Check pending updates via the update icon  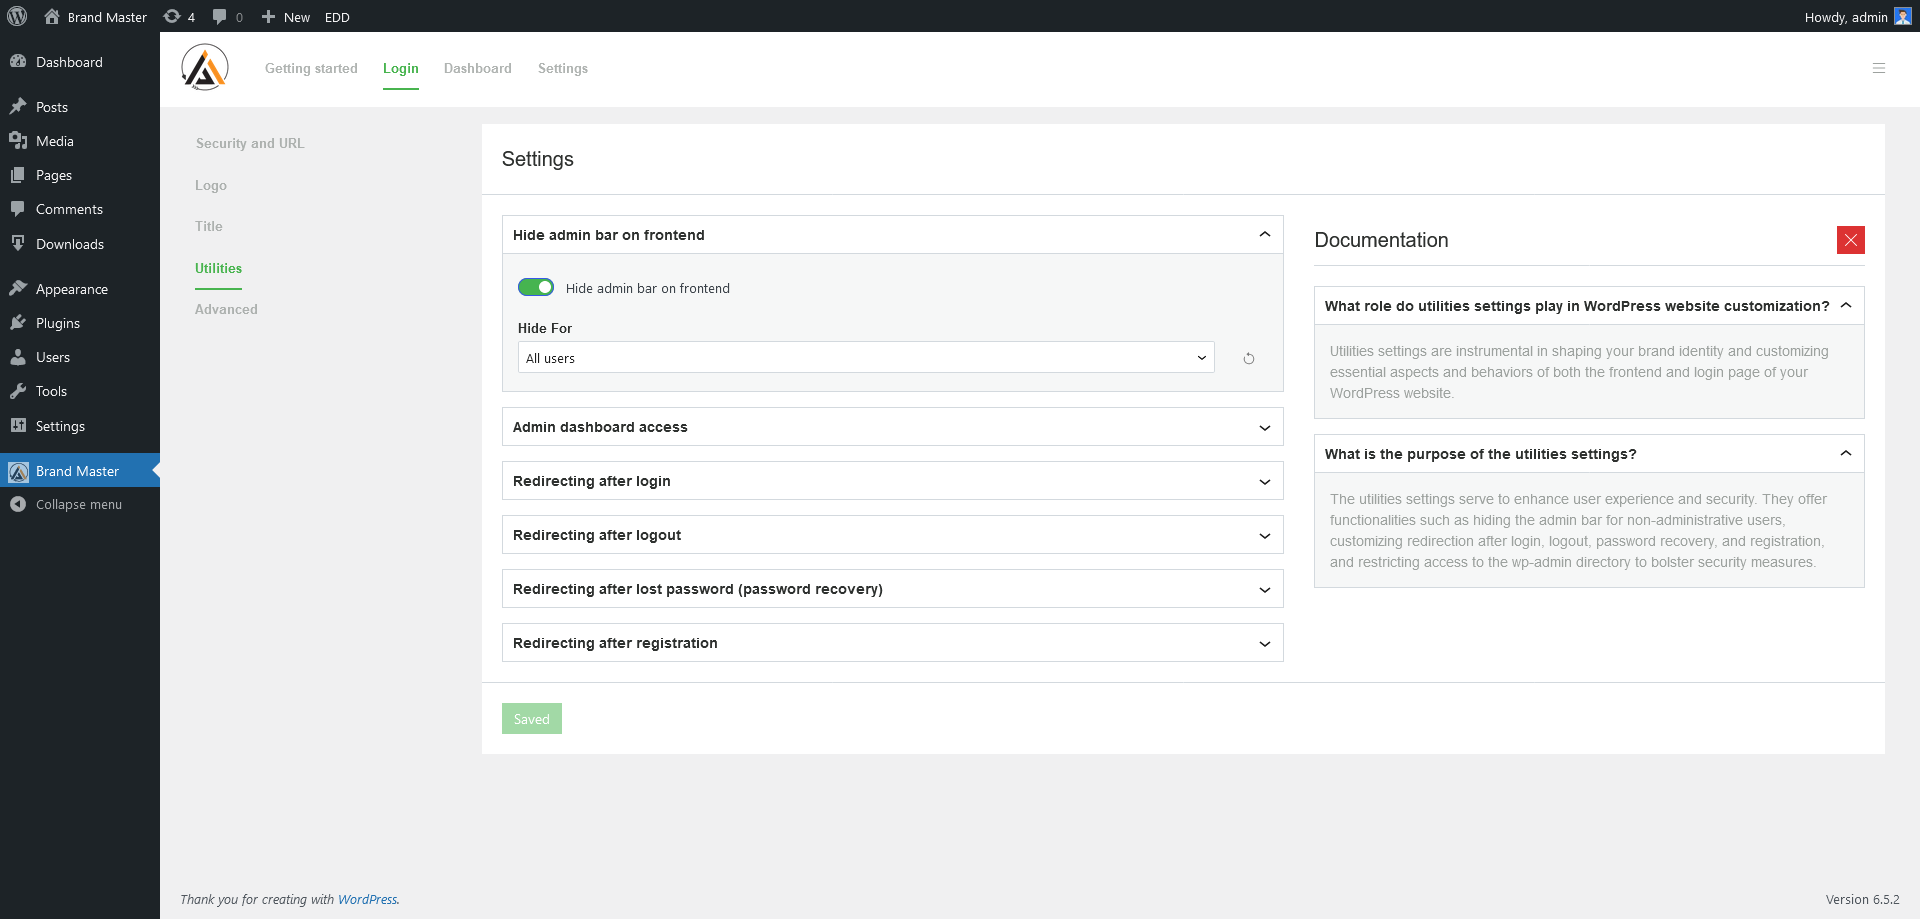[171, 16]
